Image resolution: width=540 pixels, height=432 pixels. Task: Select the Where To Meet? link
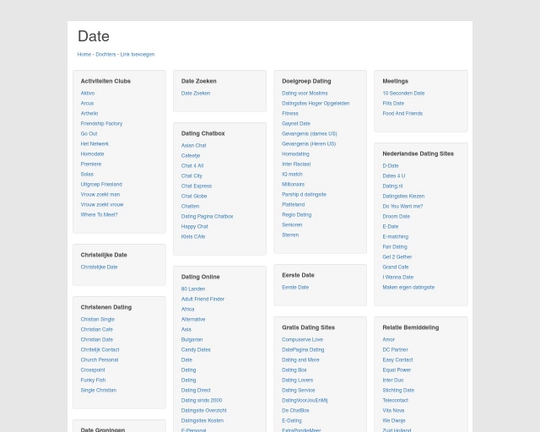tap(99, 215)
